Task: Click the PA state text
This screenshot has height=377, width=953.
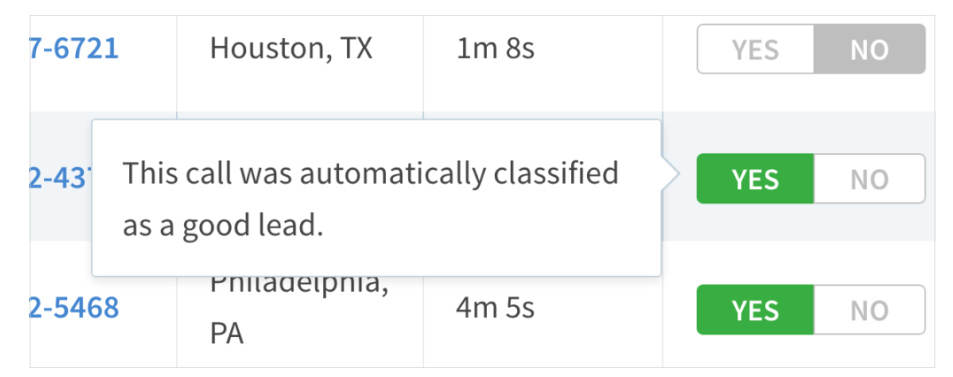Action: 227,335
